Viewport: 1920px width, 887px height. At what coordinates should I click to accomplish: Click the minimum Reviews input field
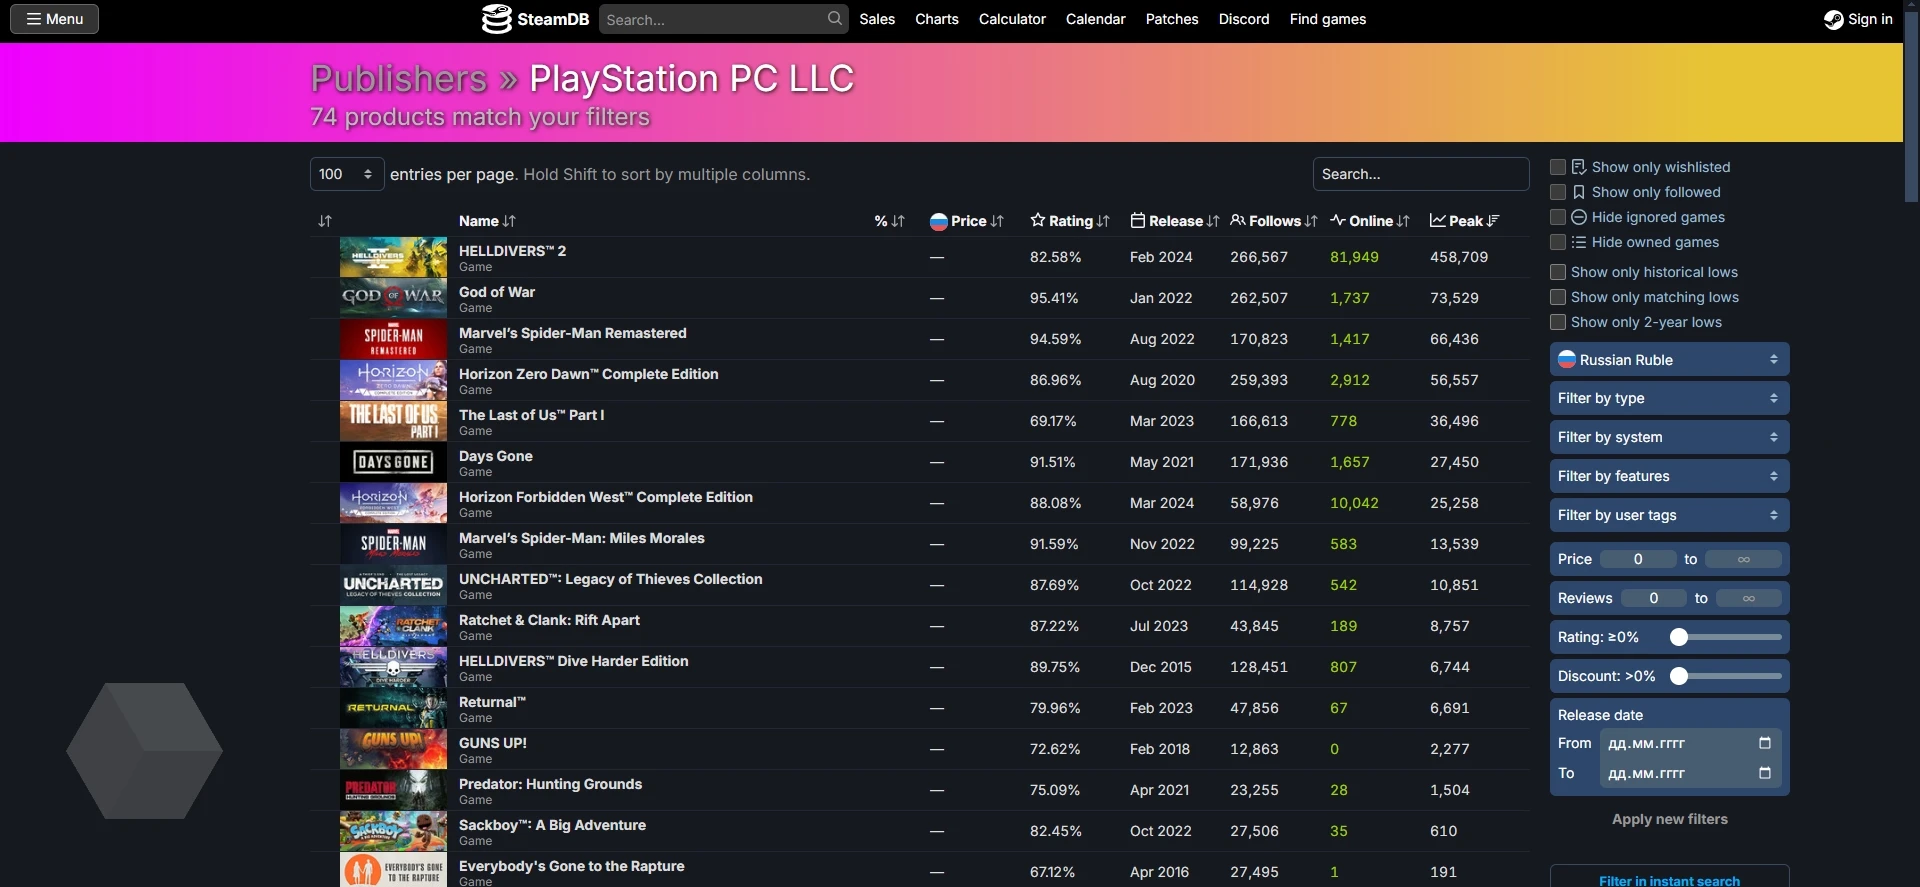[x=1653, y=598]
